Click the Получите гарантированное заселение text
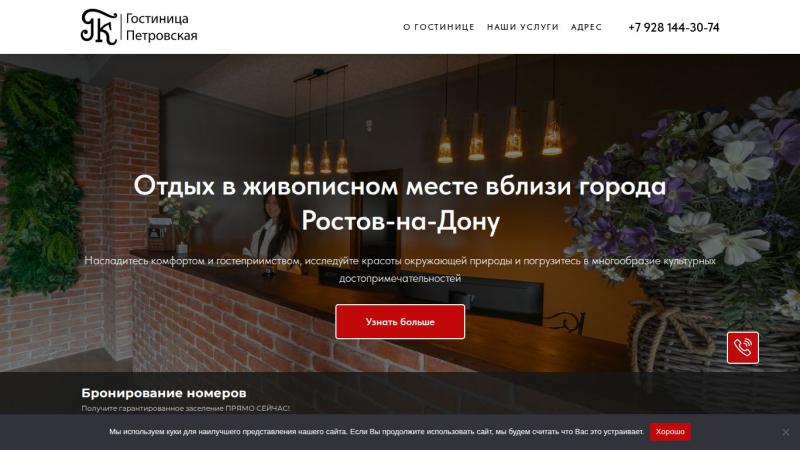Image resolution: width=800 pixels, height=450 pixels. pos(186,408)
